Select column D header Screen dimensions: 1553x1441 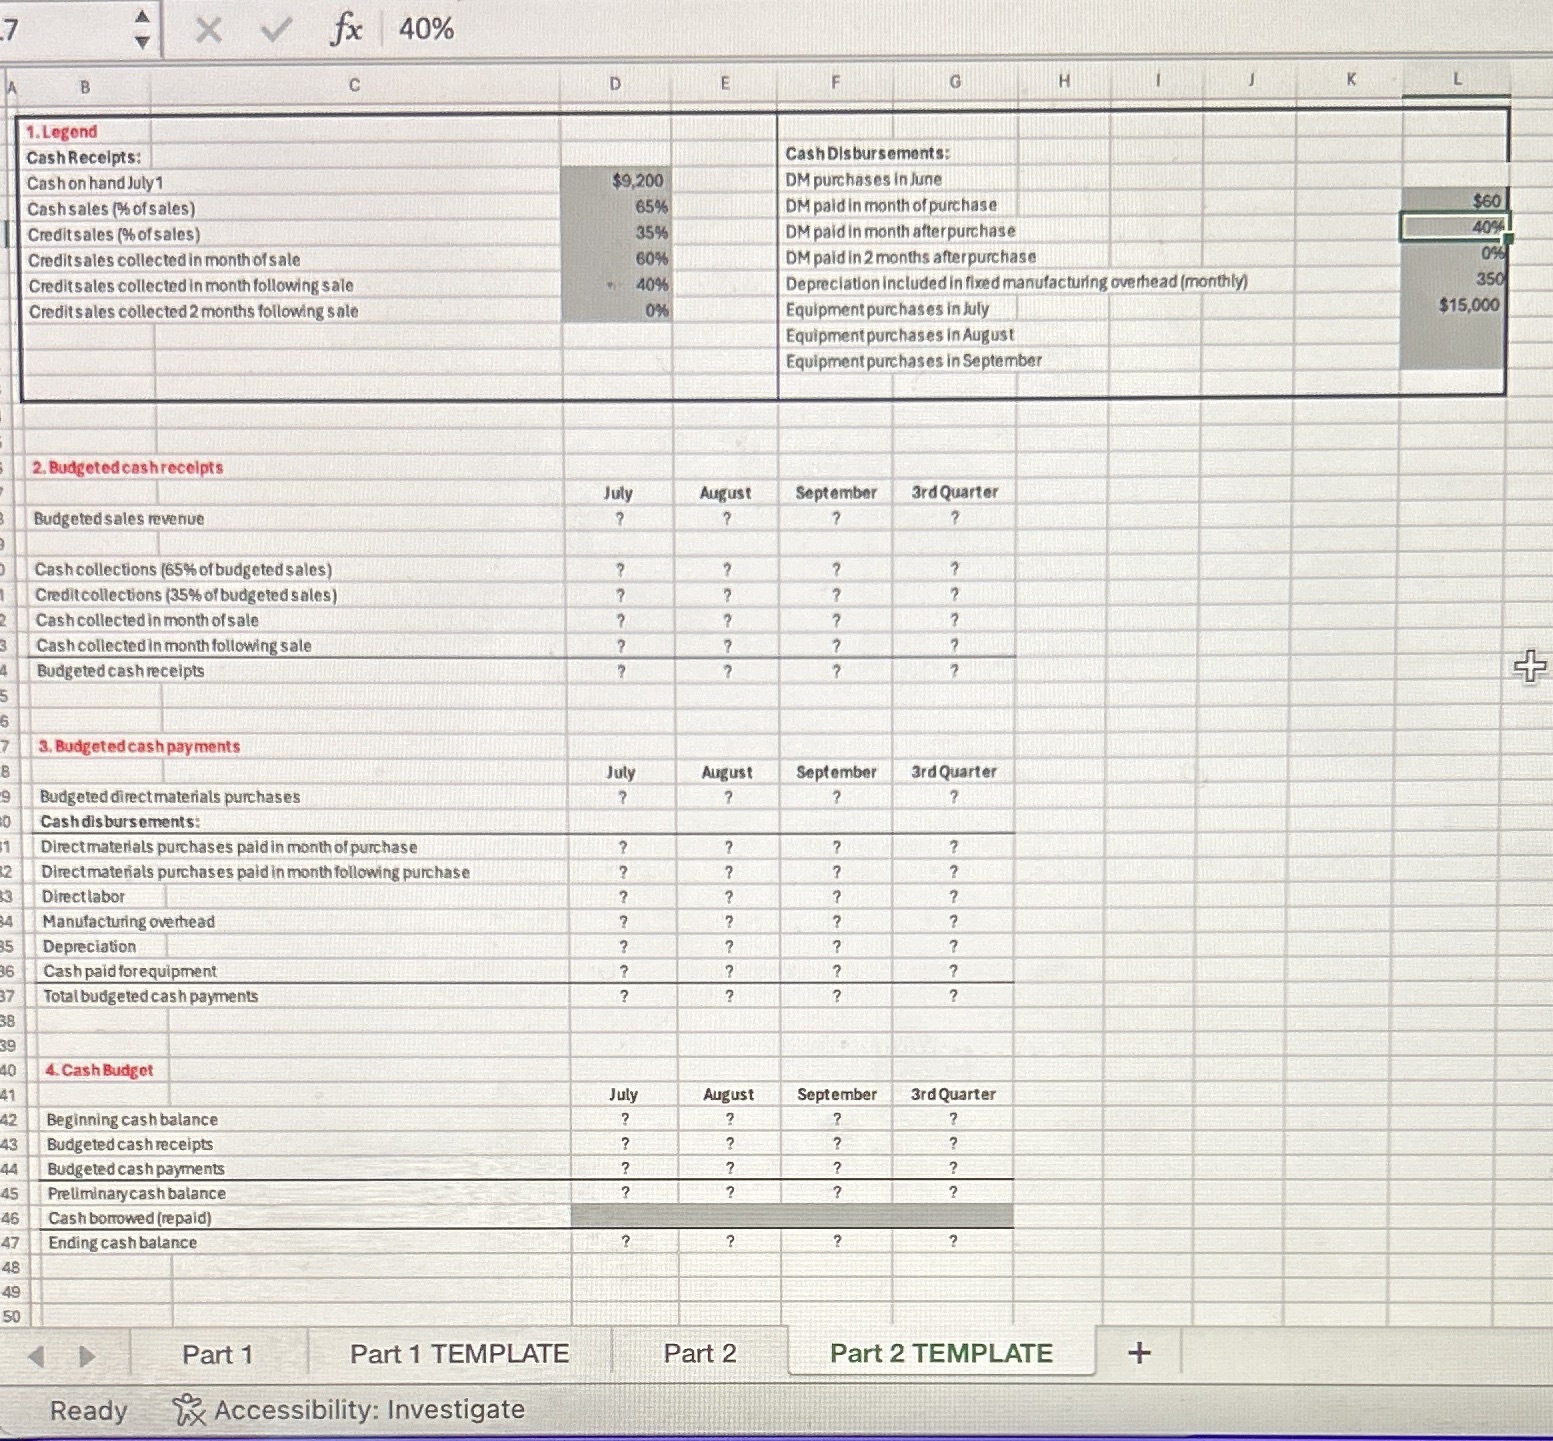coord(615,84)
